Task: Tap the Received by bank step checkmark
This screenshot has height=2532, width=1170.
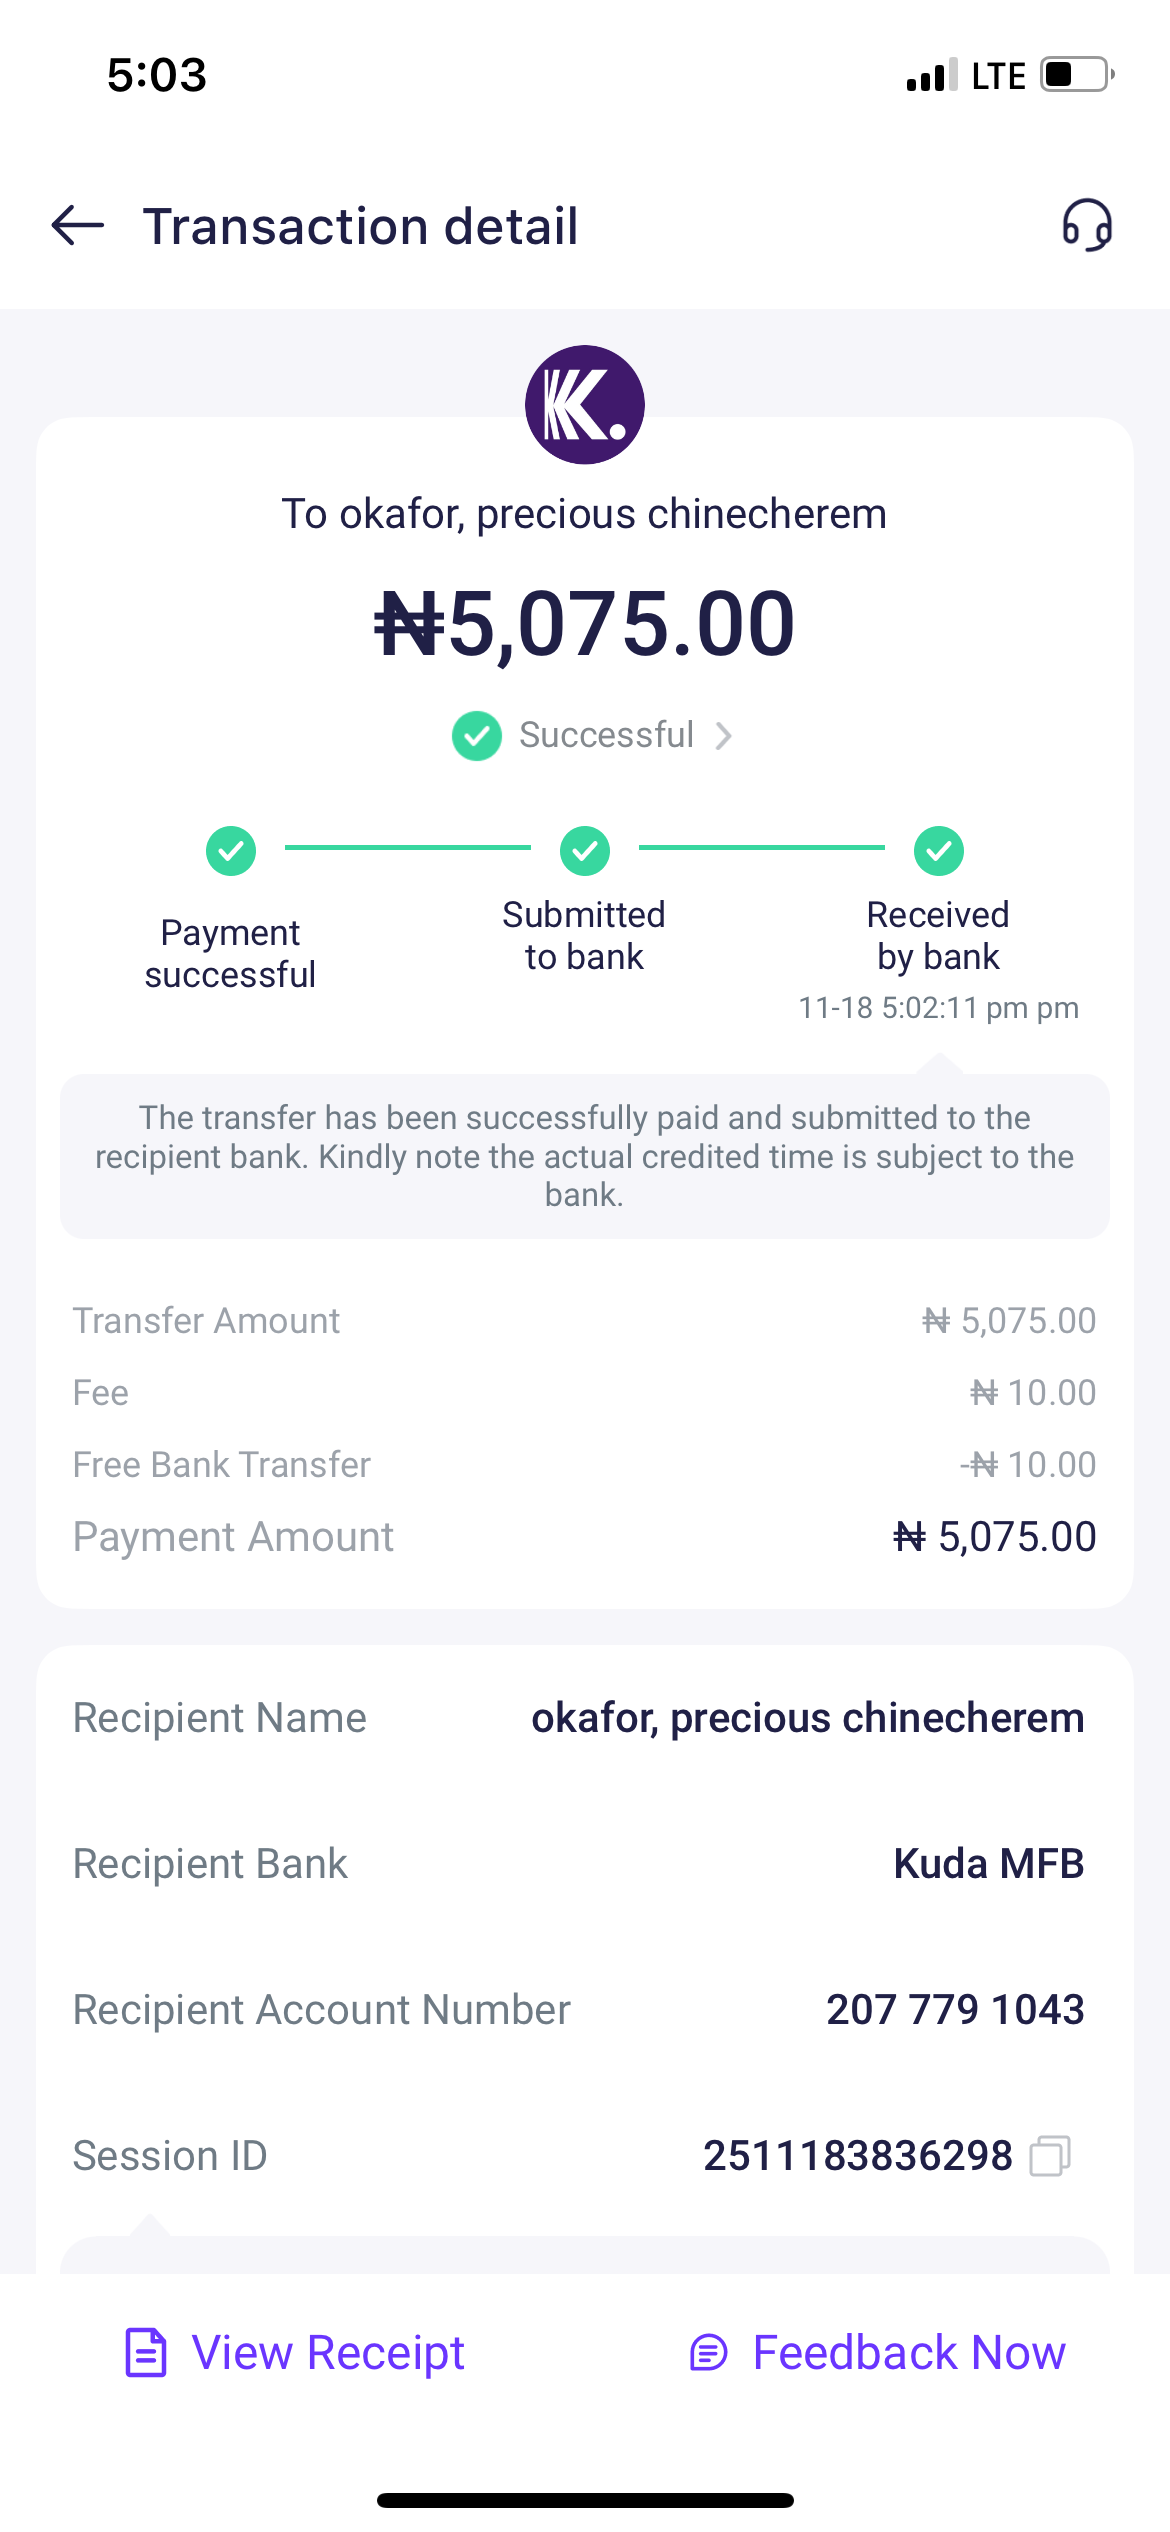Action: [939, 851]
